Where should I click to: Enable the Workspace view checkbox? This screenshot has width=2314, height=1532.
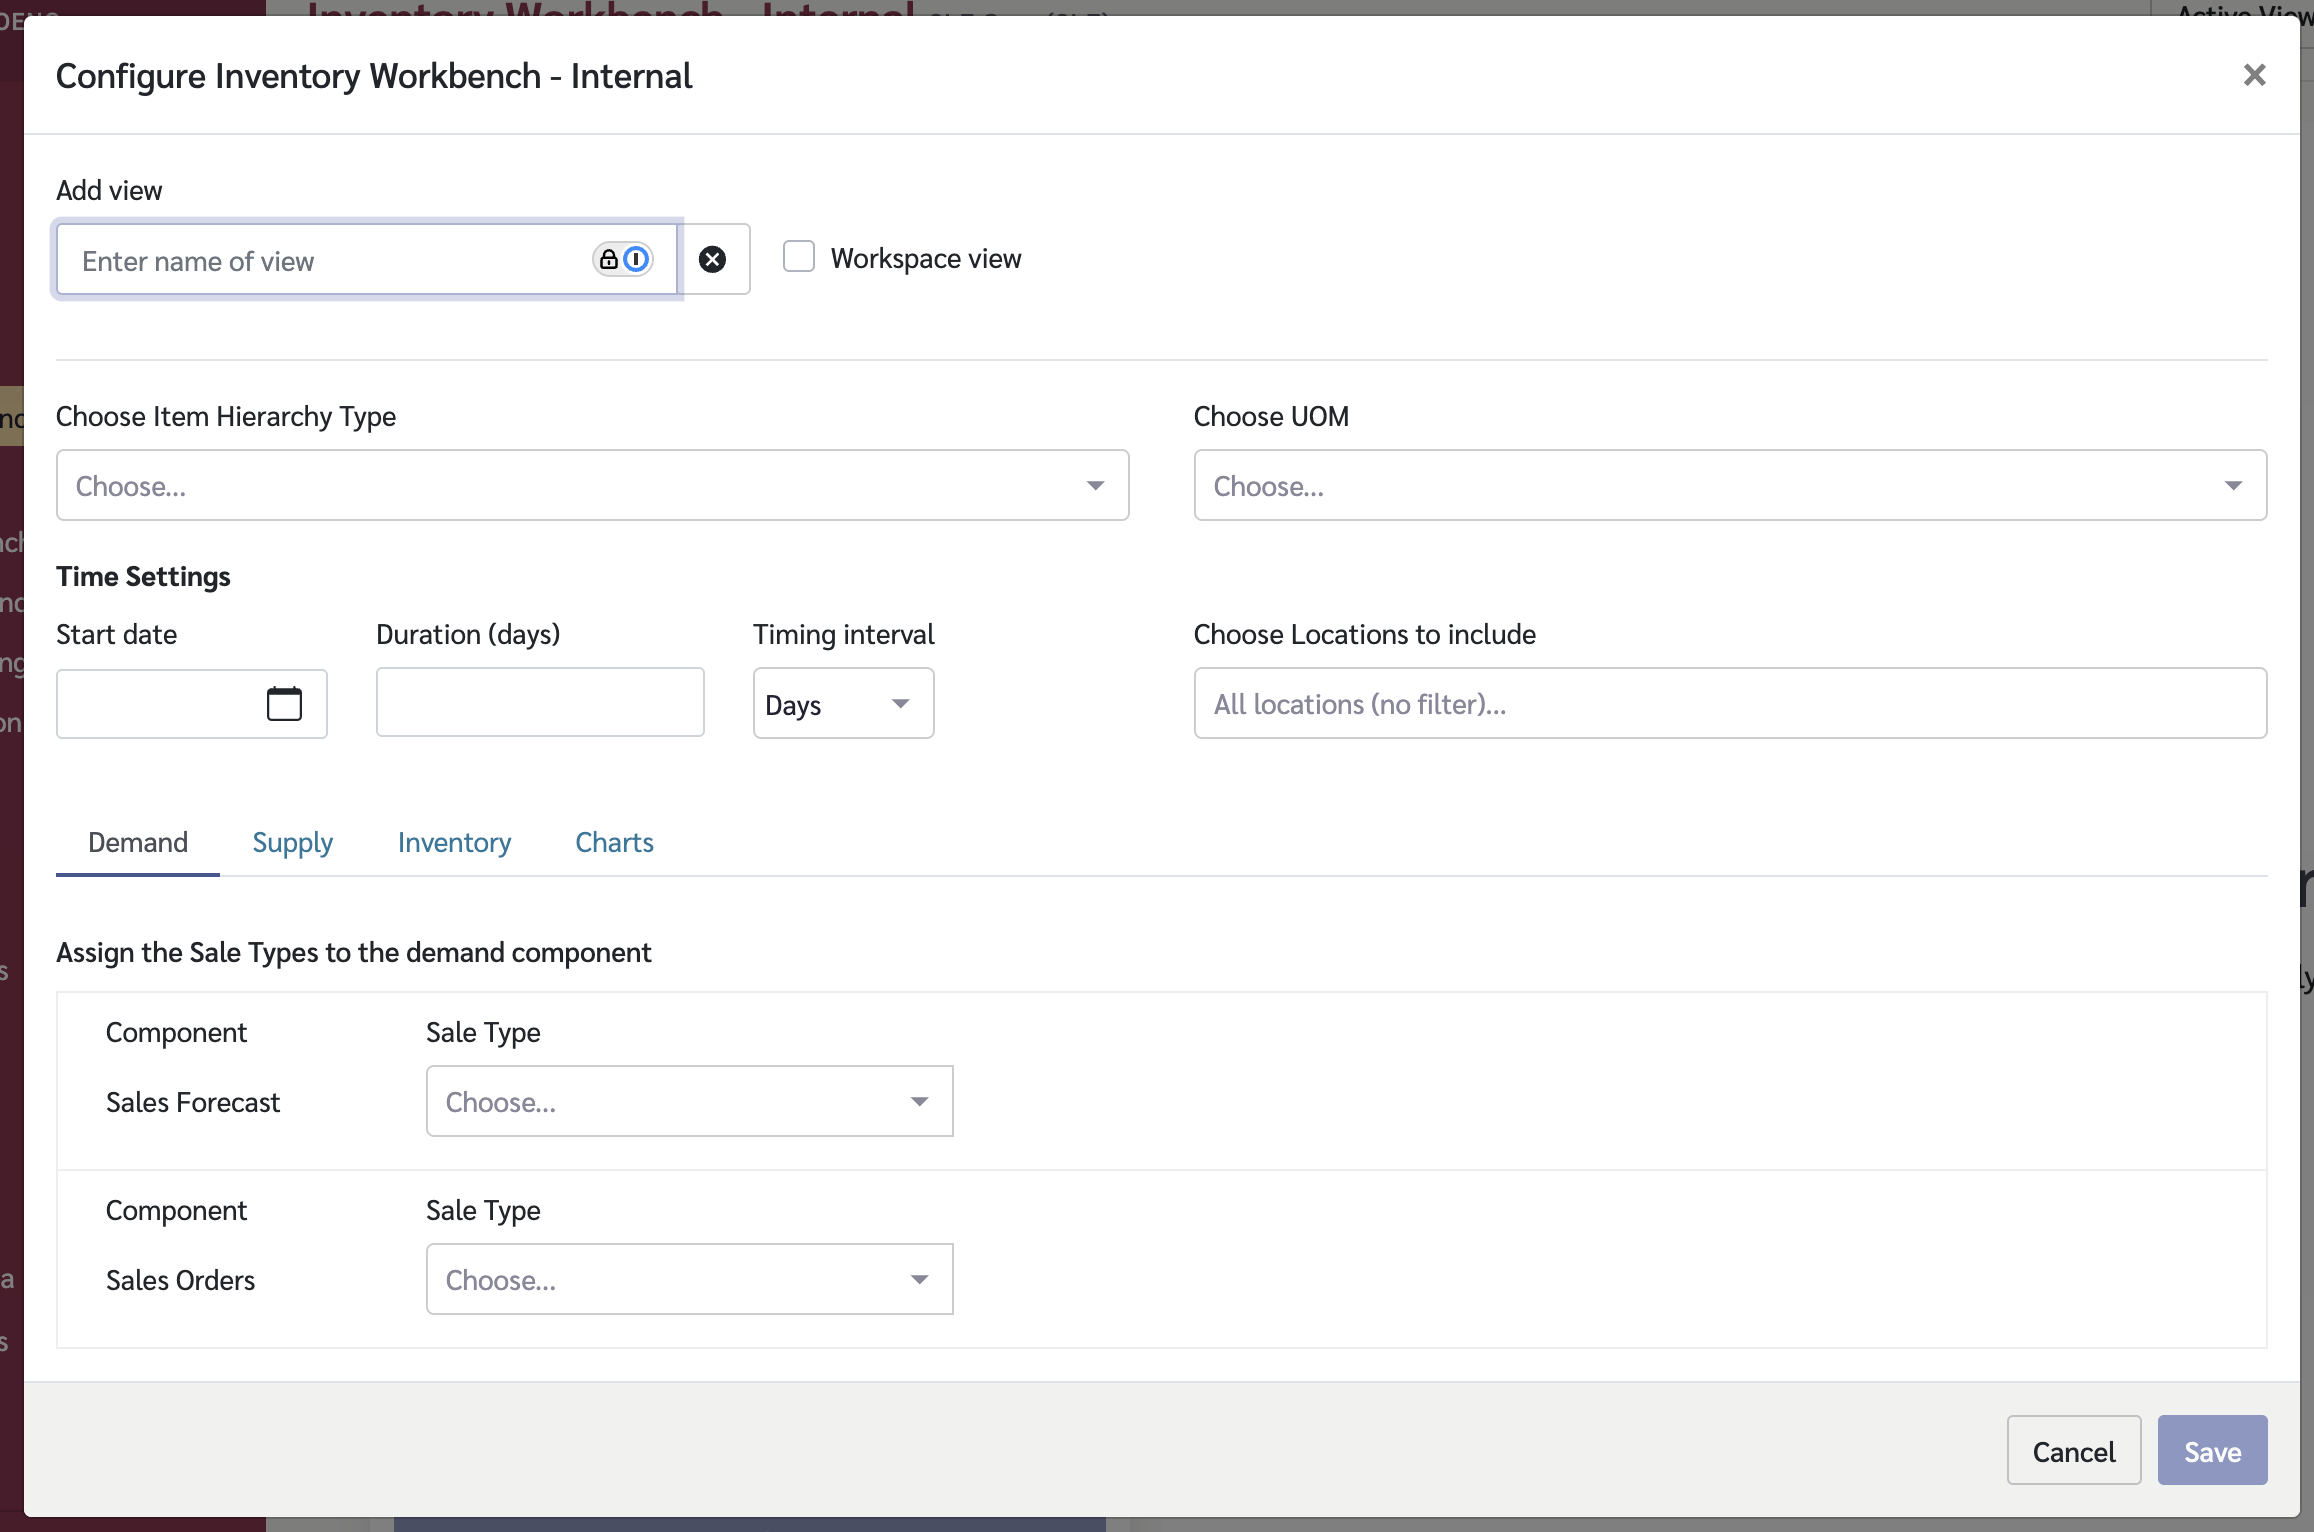798,257
